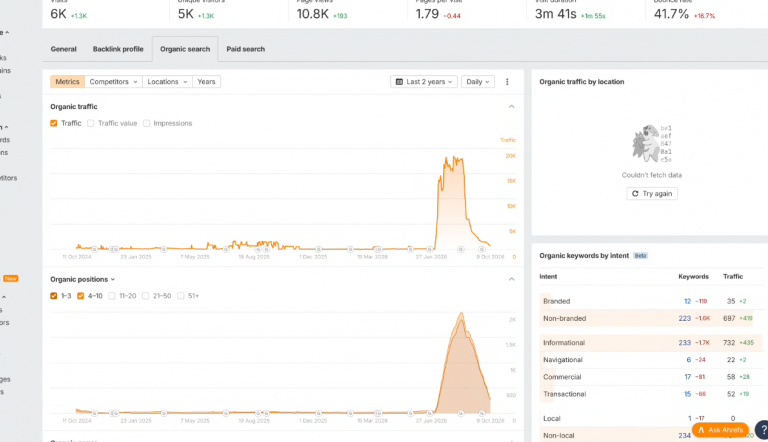Collapse the Organic positions section
The image size is (768, 442).
pyautogui.click(x=511, y=279)
